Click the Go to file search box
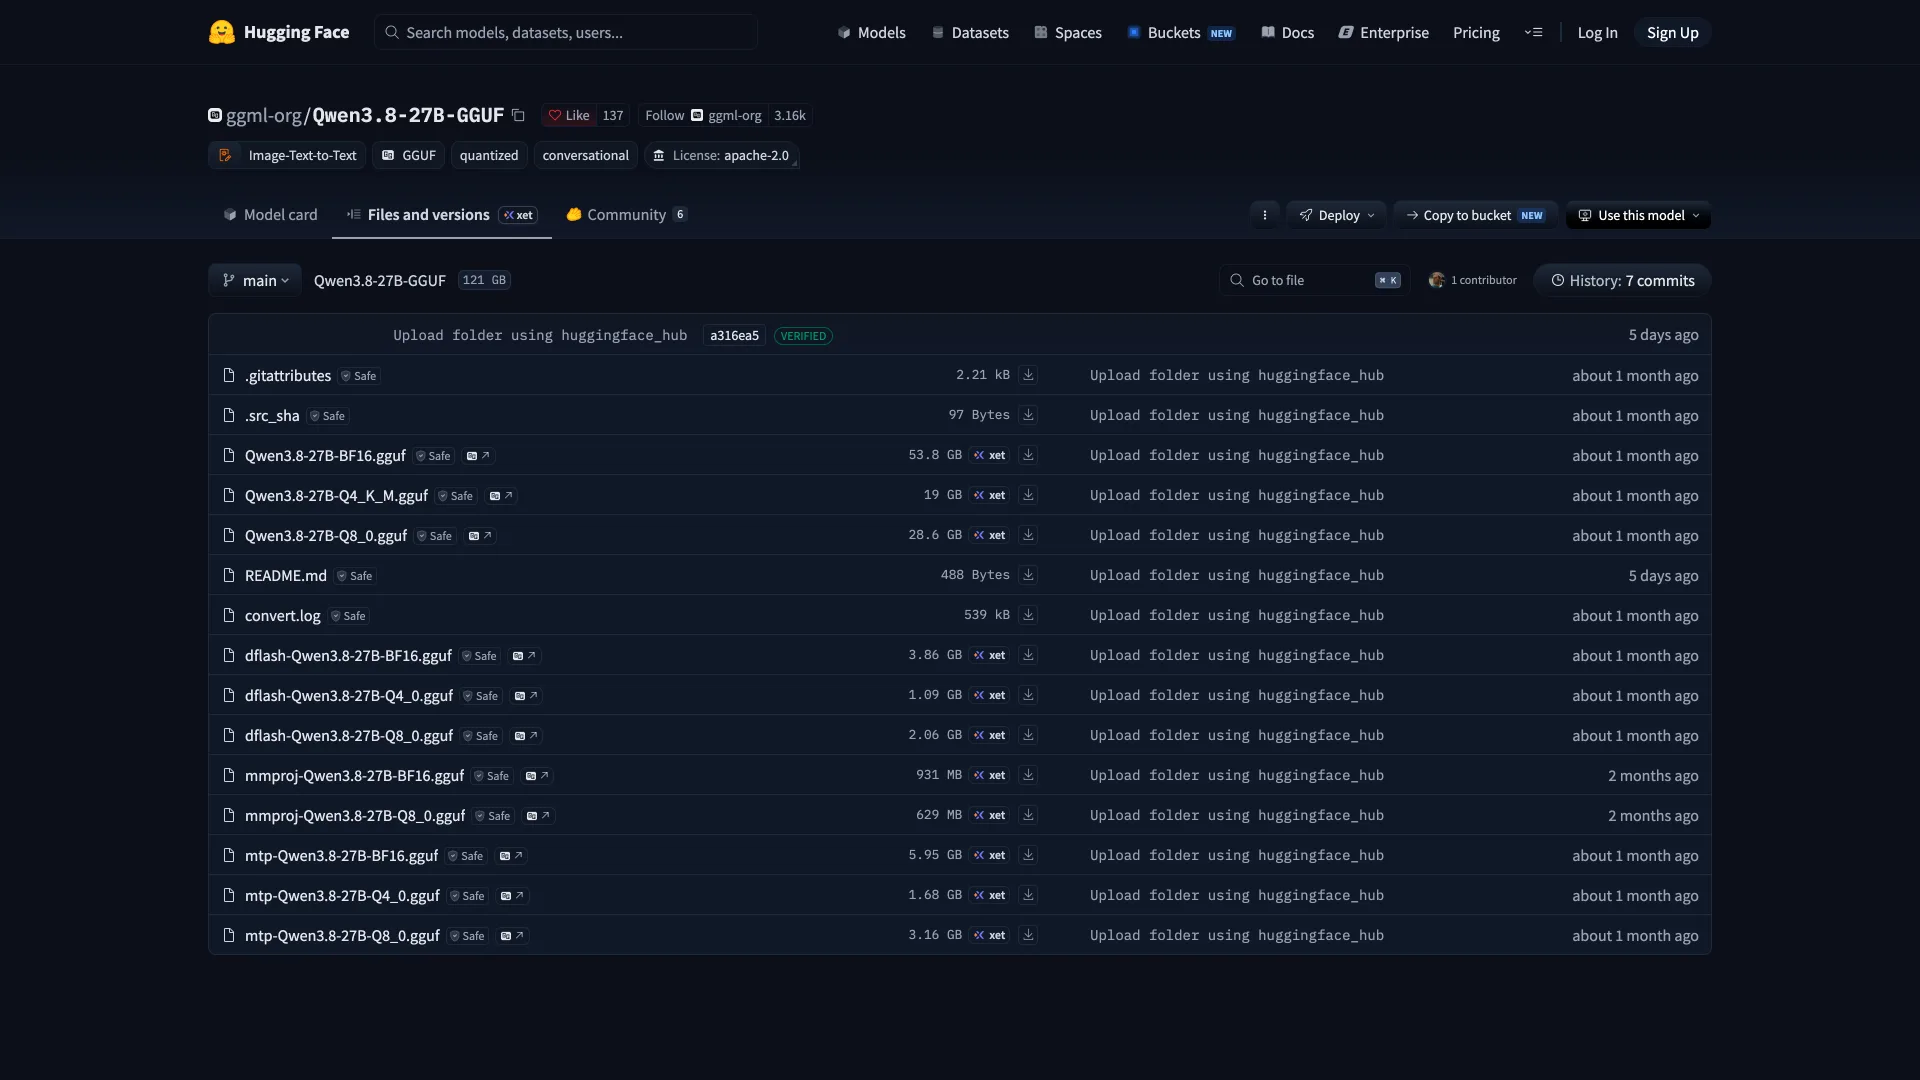Viewport: 1920px width, 1080px height. 1314,280
